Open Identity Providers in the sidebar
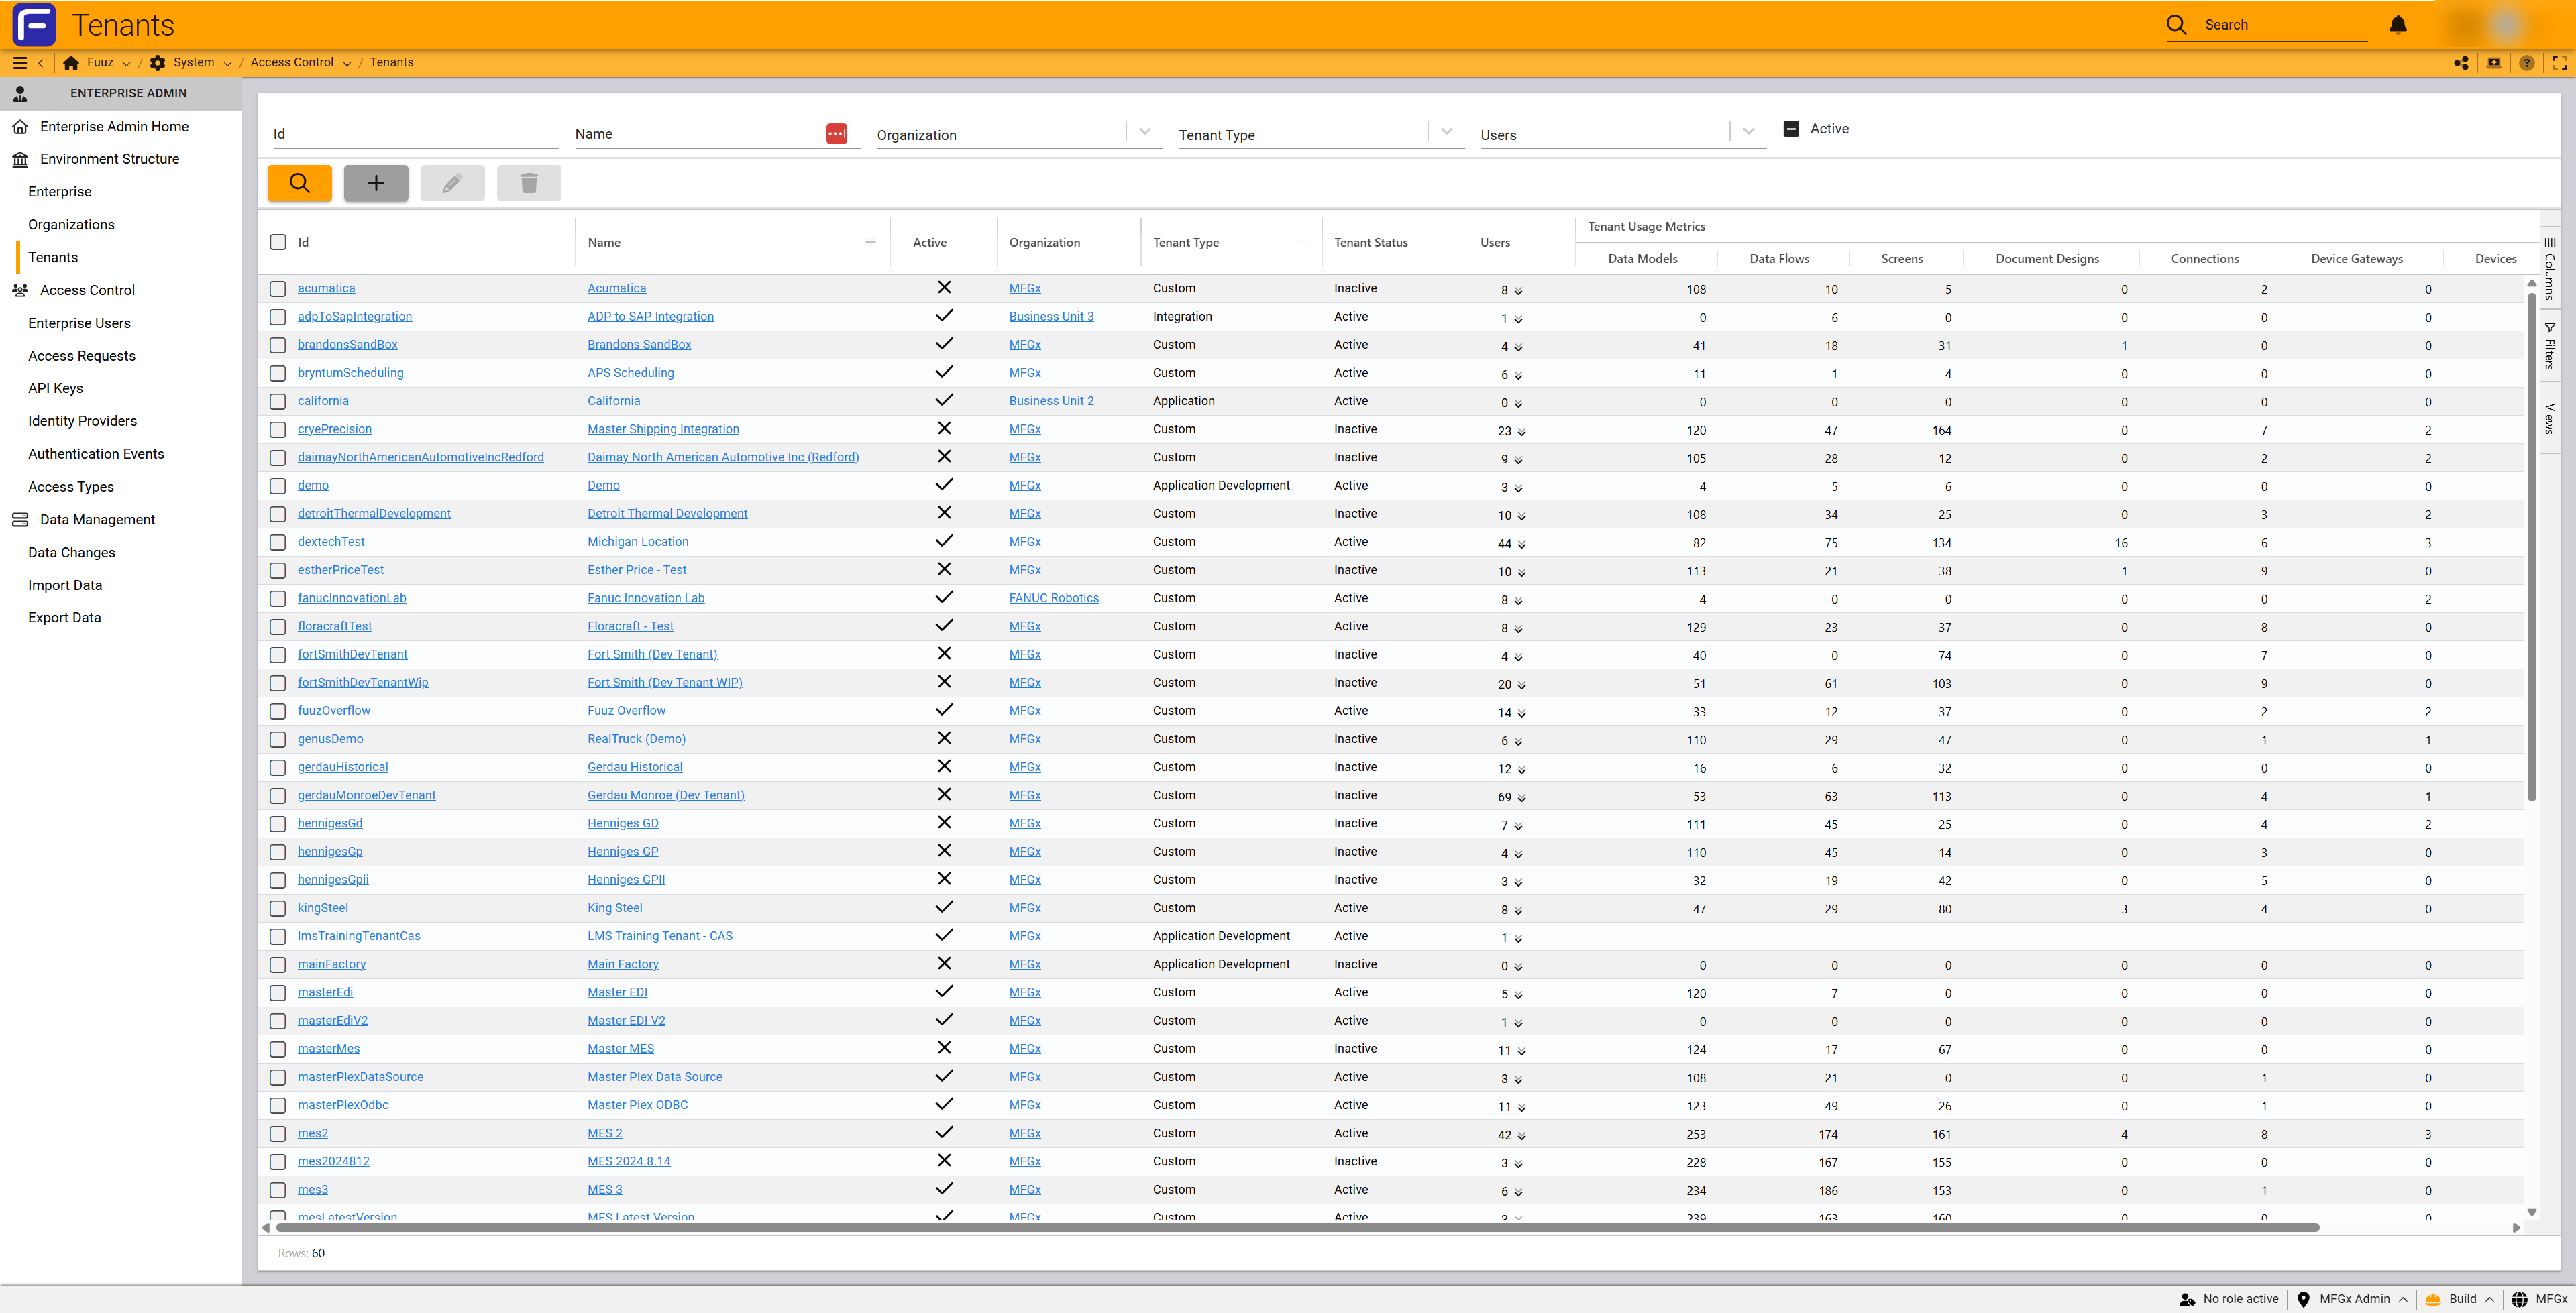 (x=82, y=421)
